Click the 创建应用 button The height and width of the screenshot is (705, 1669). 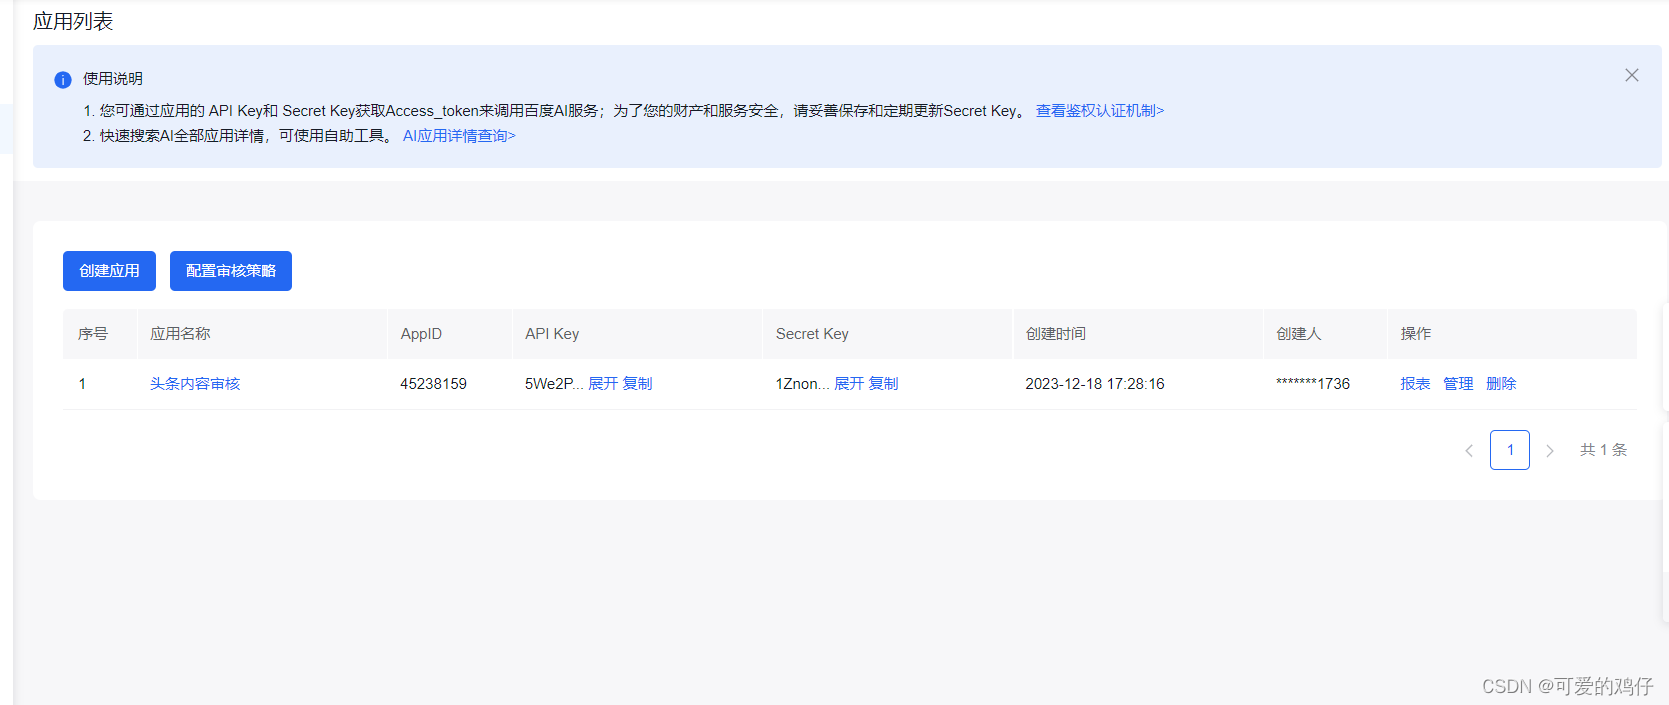pyautogui.click(x=109, y=271)
